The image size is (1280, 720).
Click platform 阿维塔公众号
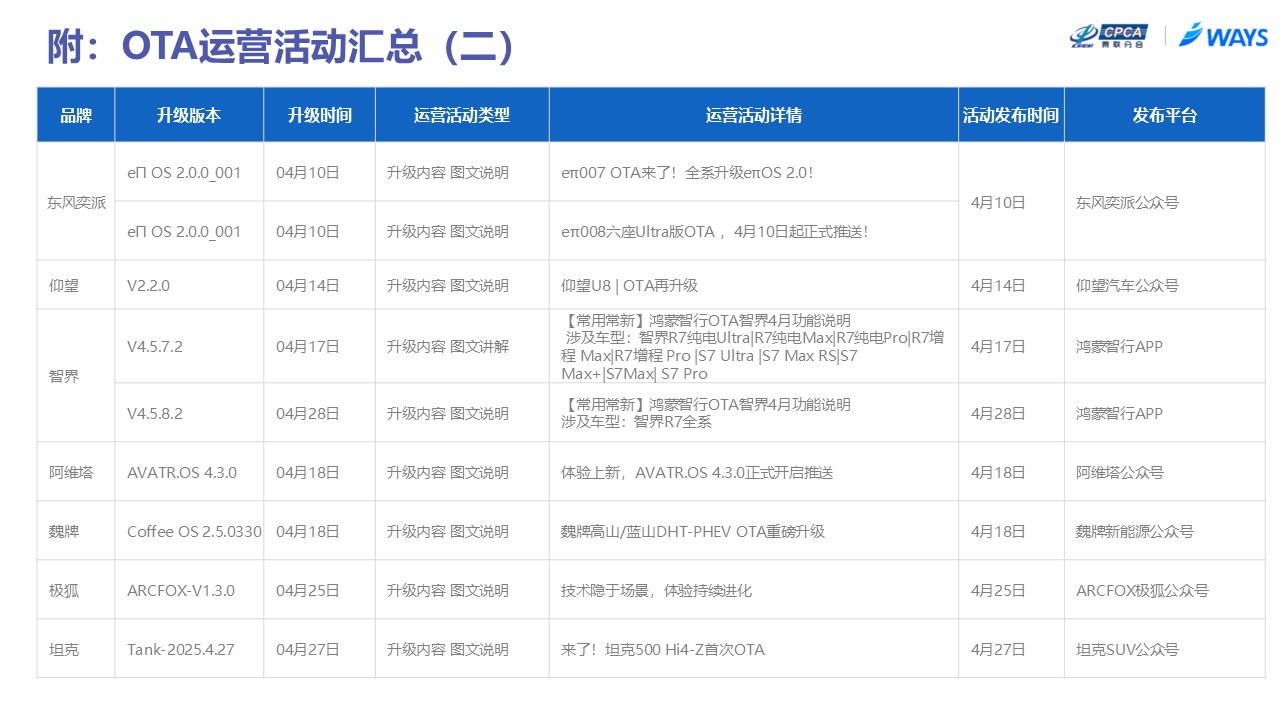pyautogui.click(x=1120, y=472)
